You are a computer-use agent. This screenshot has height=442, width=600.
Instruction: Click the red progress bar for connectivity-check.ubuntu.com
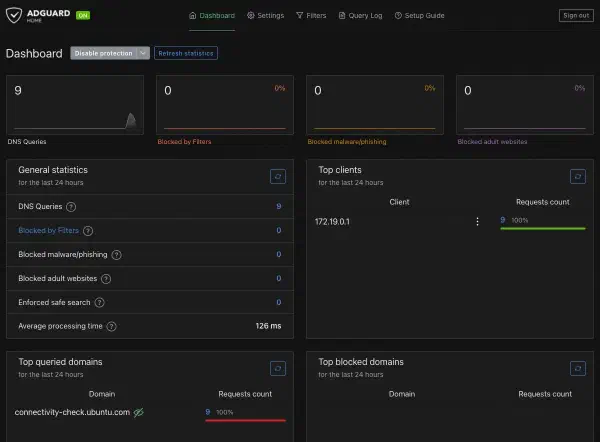[246, 421]
